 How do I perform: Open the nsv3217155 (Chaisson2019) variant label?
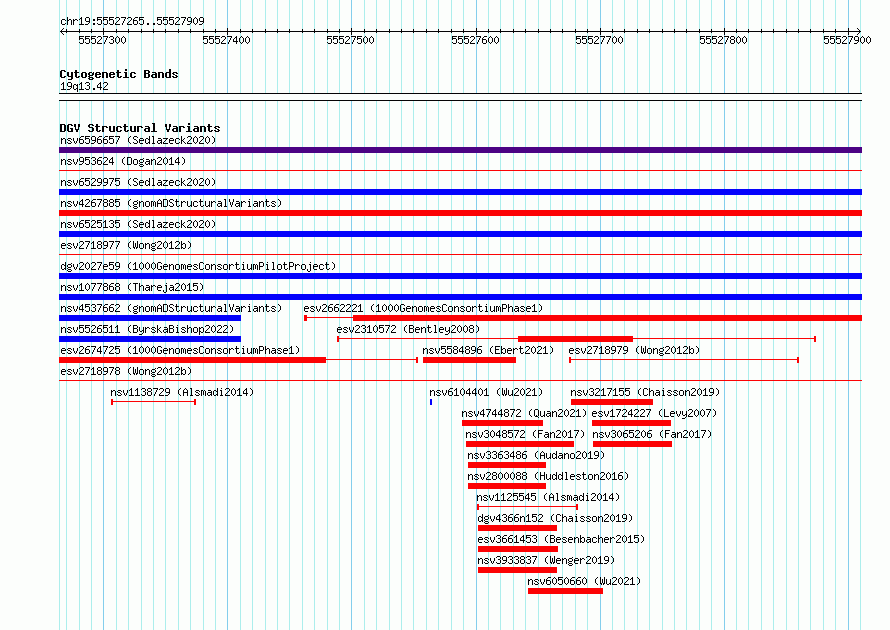645,392
